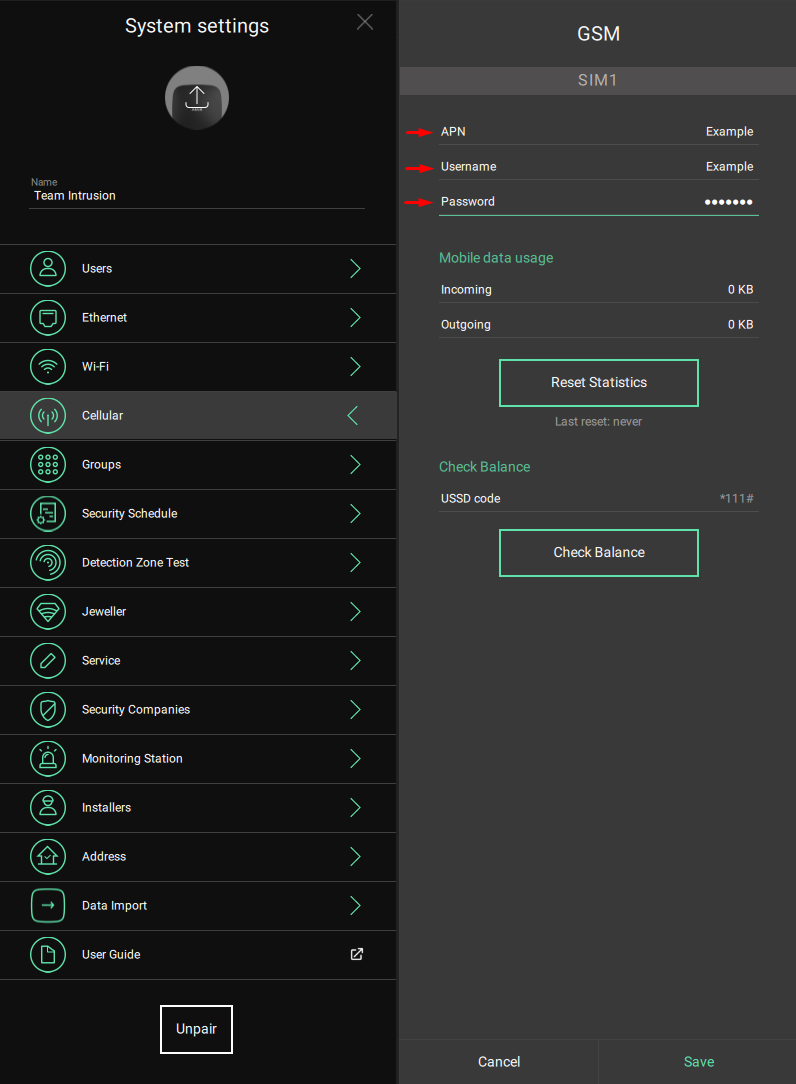796x1084 pixels.
Task: Click the USSD code field
Action: tap(599, 498)
